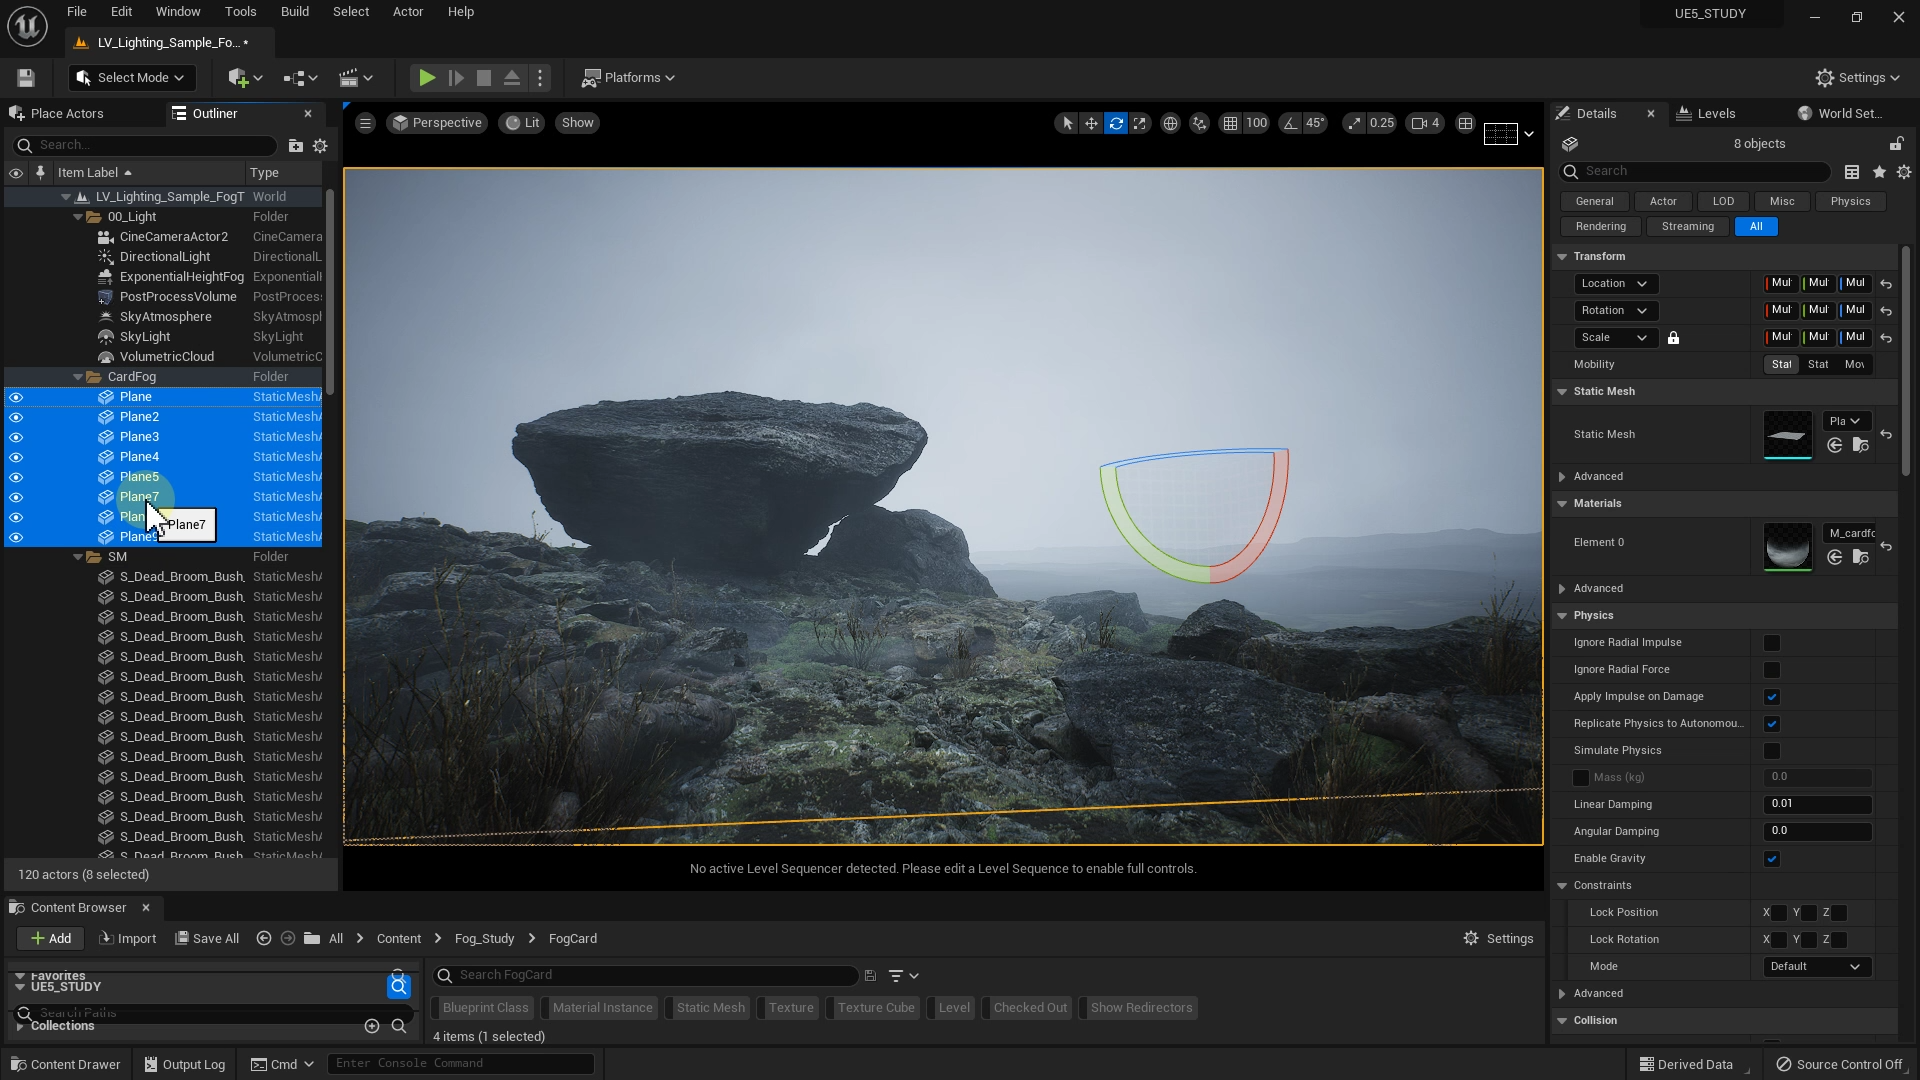1920x1080 pixels.
Task: Open viewport hamburger options menu
Action: point(365,123)
